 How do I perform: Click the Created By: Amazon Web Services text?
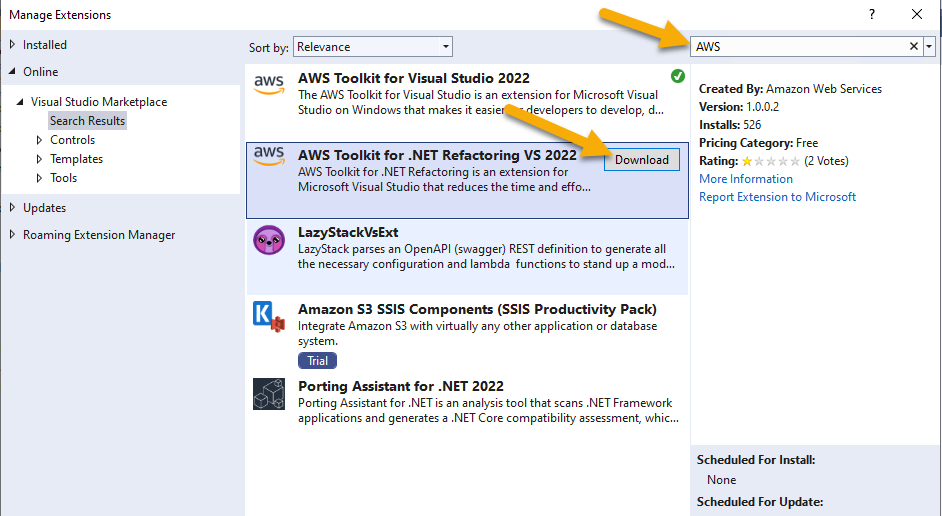(791, 89)
